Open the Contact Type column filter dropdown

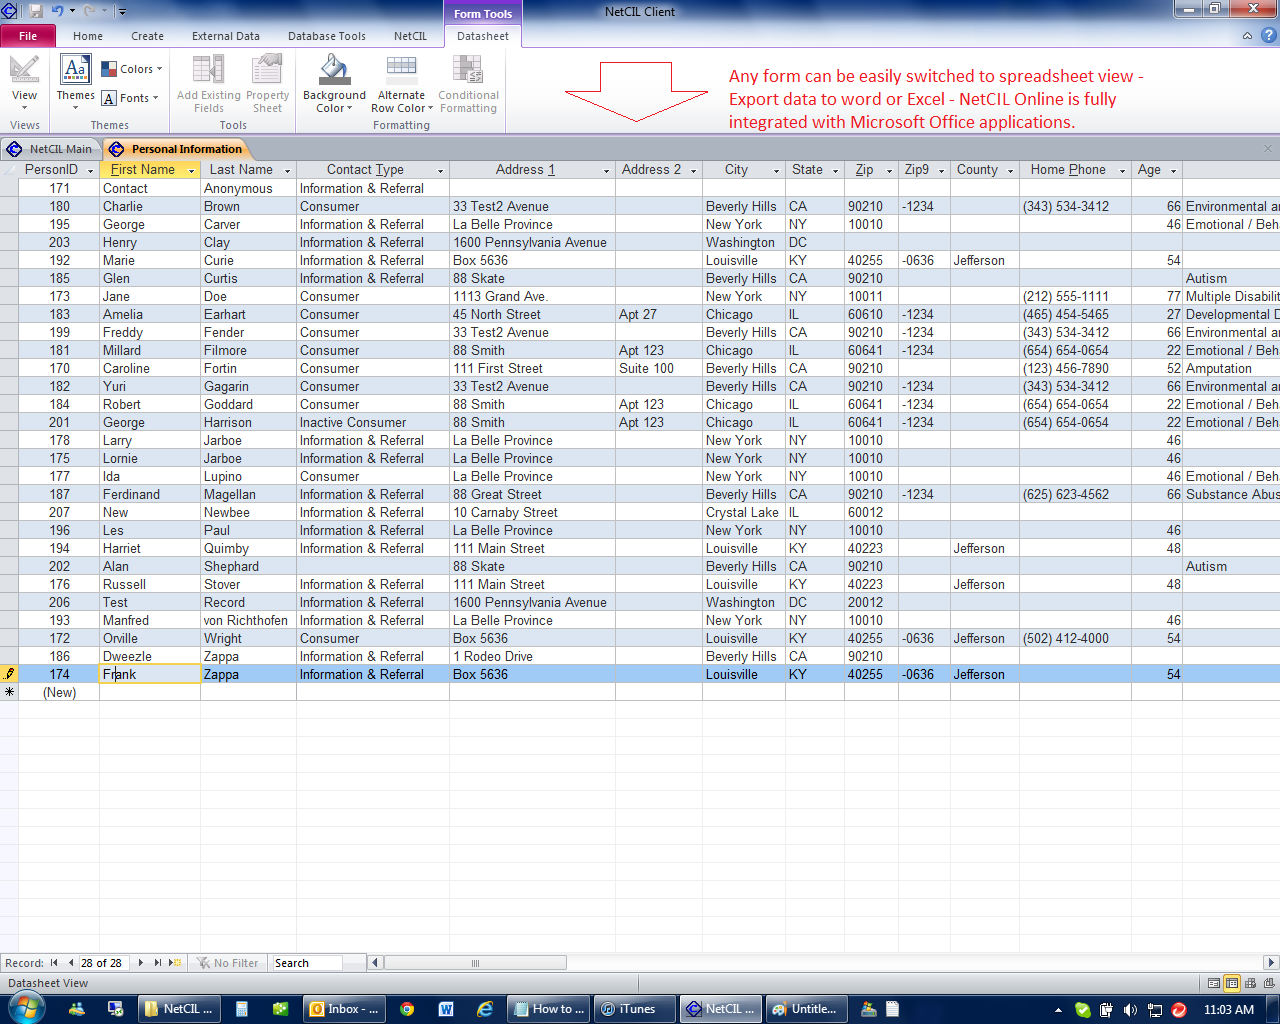(440, 170)
